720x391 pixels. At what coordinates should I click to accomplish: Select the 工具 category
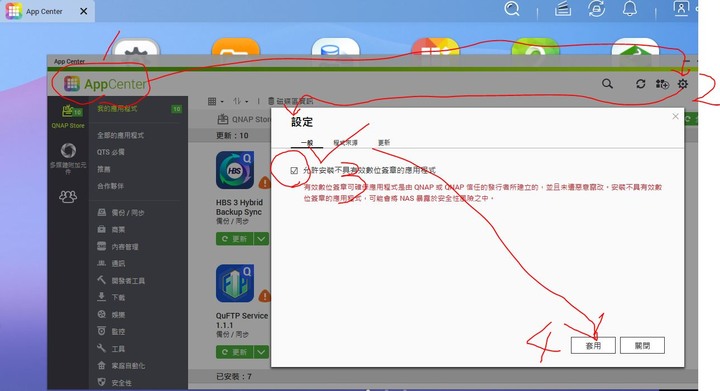pyautogui.click(x=112, y=348)
